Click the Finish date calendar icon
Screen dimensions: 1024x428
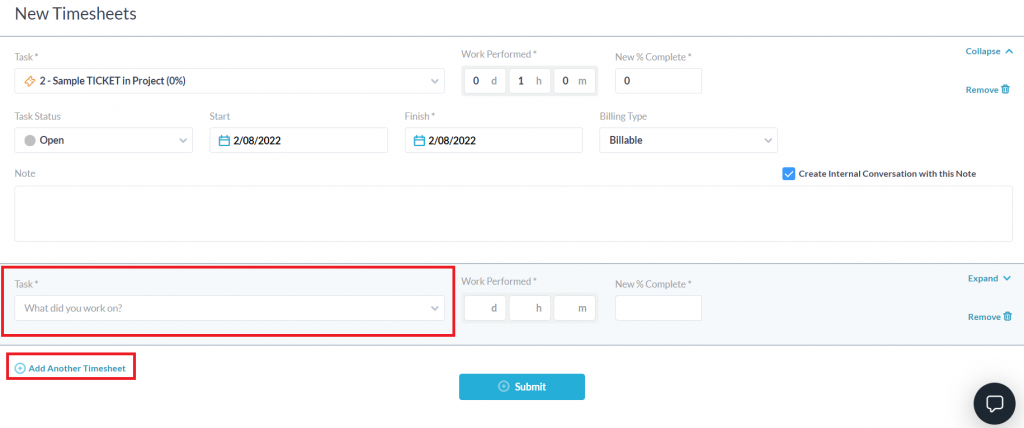(x=419, y=141)
